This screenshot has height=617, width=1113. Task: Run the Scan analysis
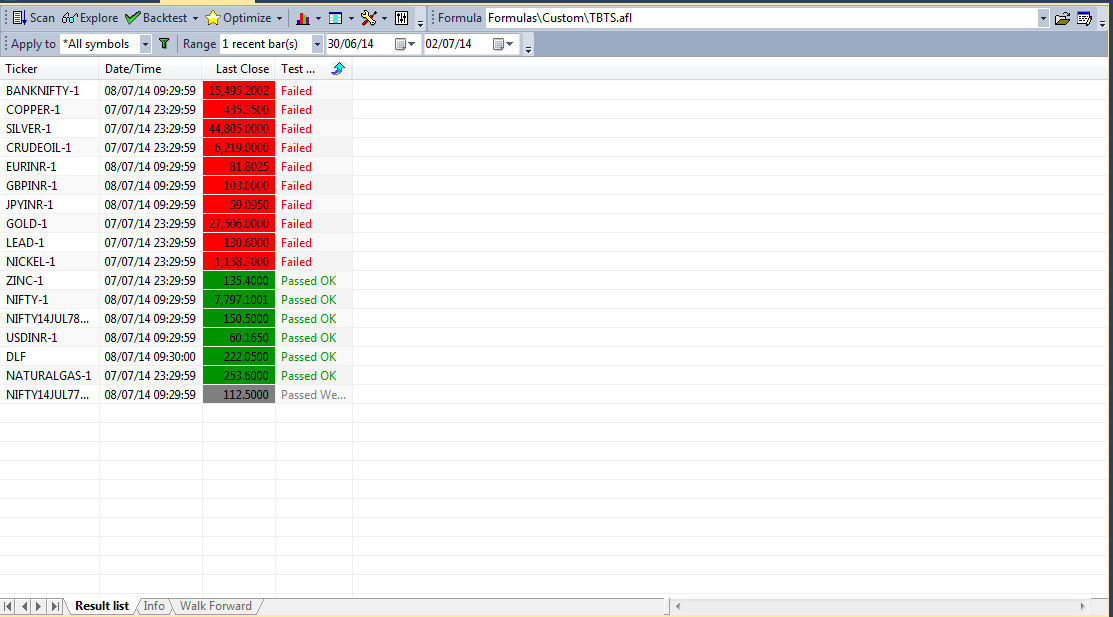click(x=33, y=18)
